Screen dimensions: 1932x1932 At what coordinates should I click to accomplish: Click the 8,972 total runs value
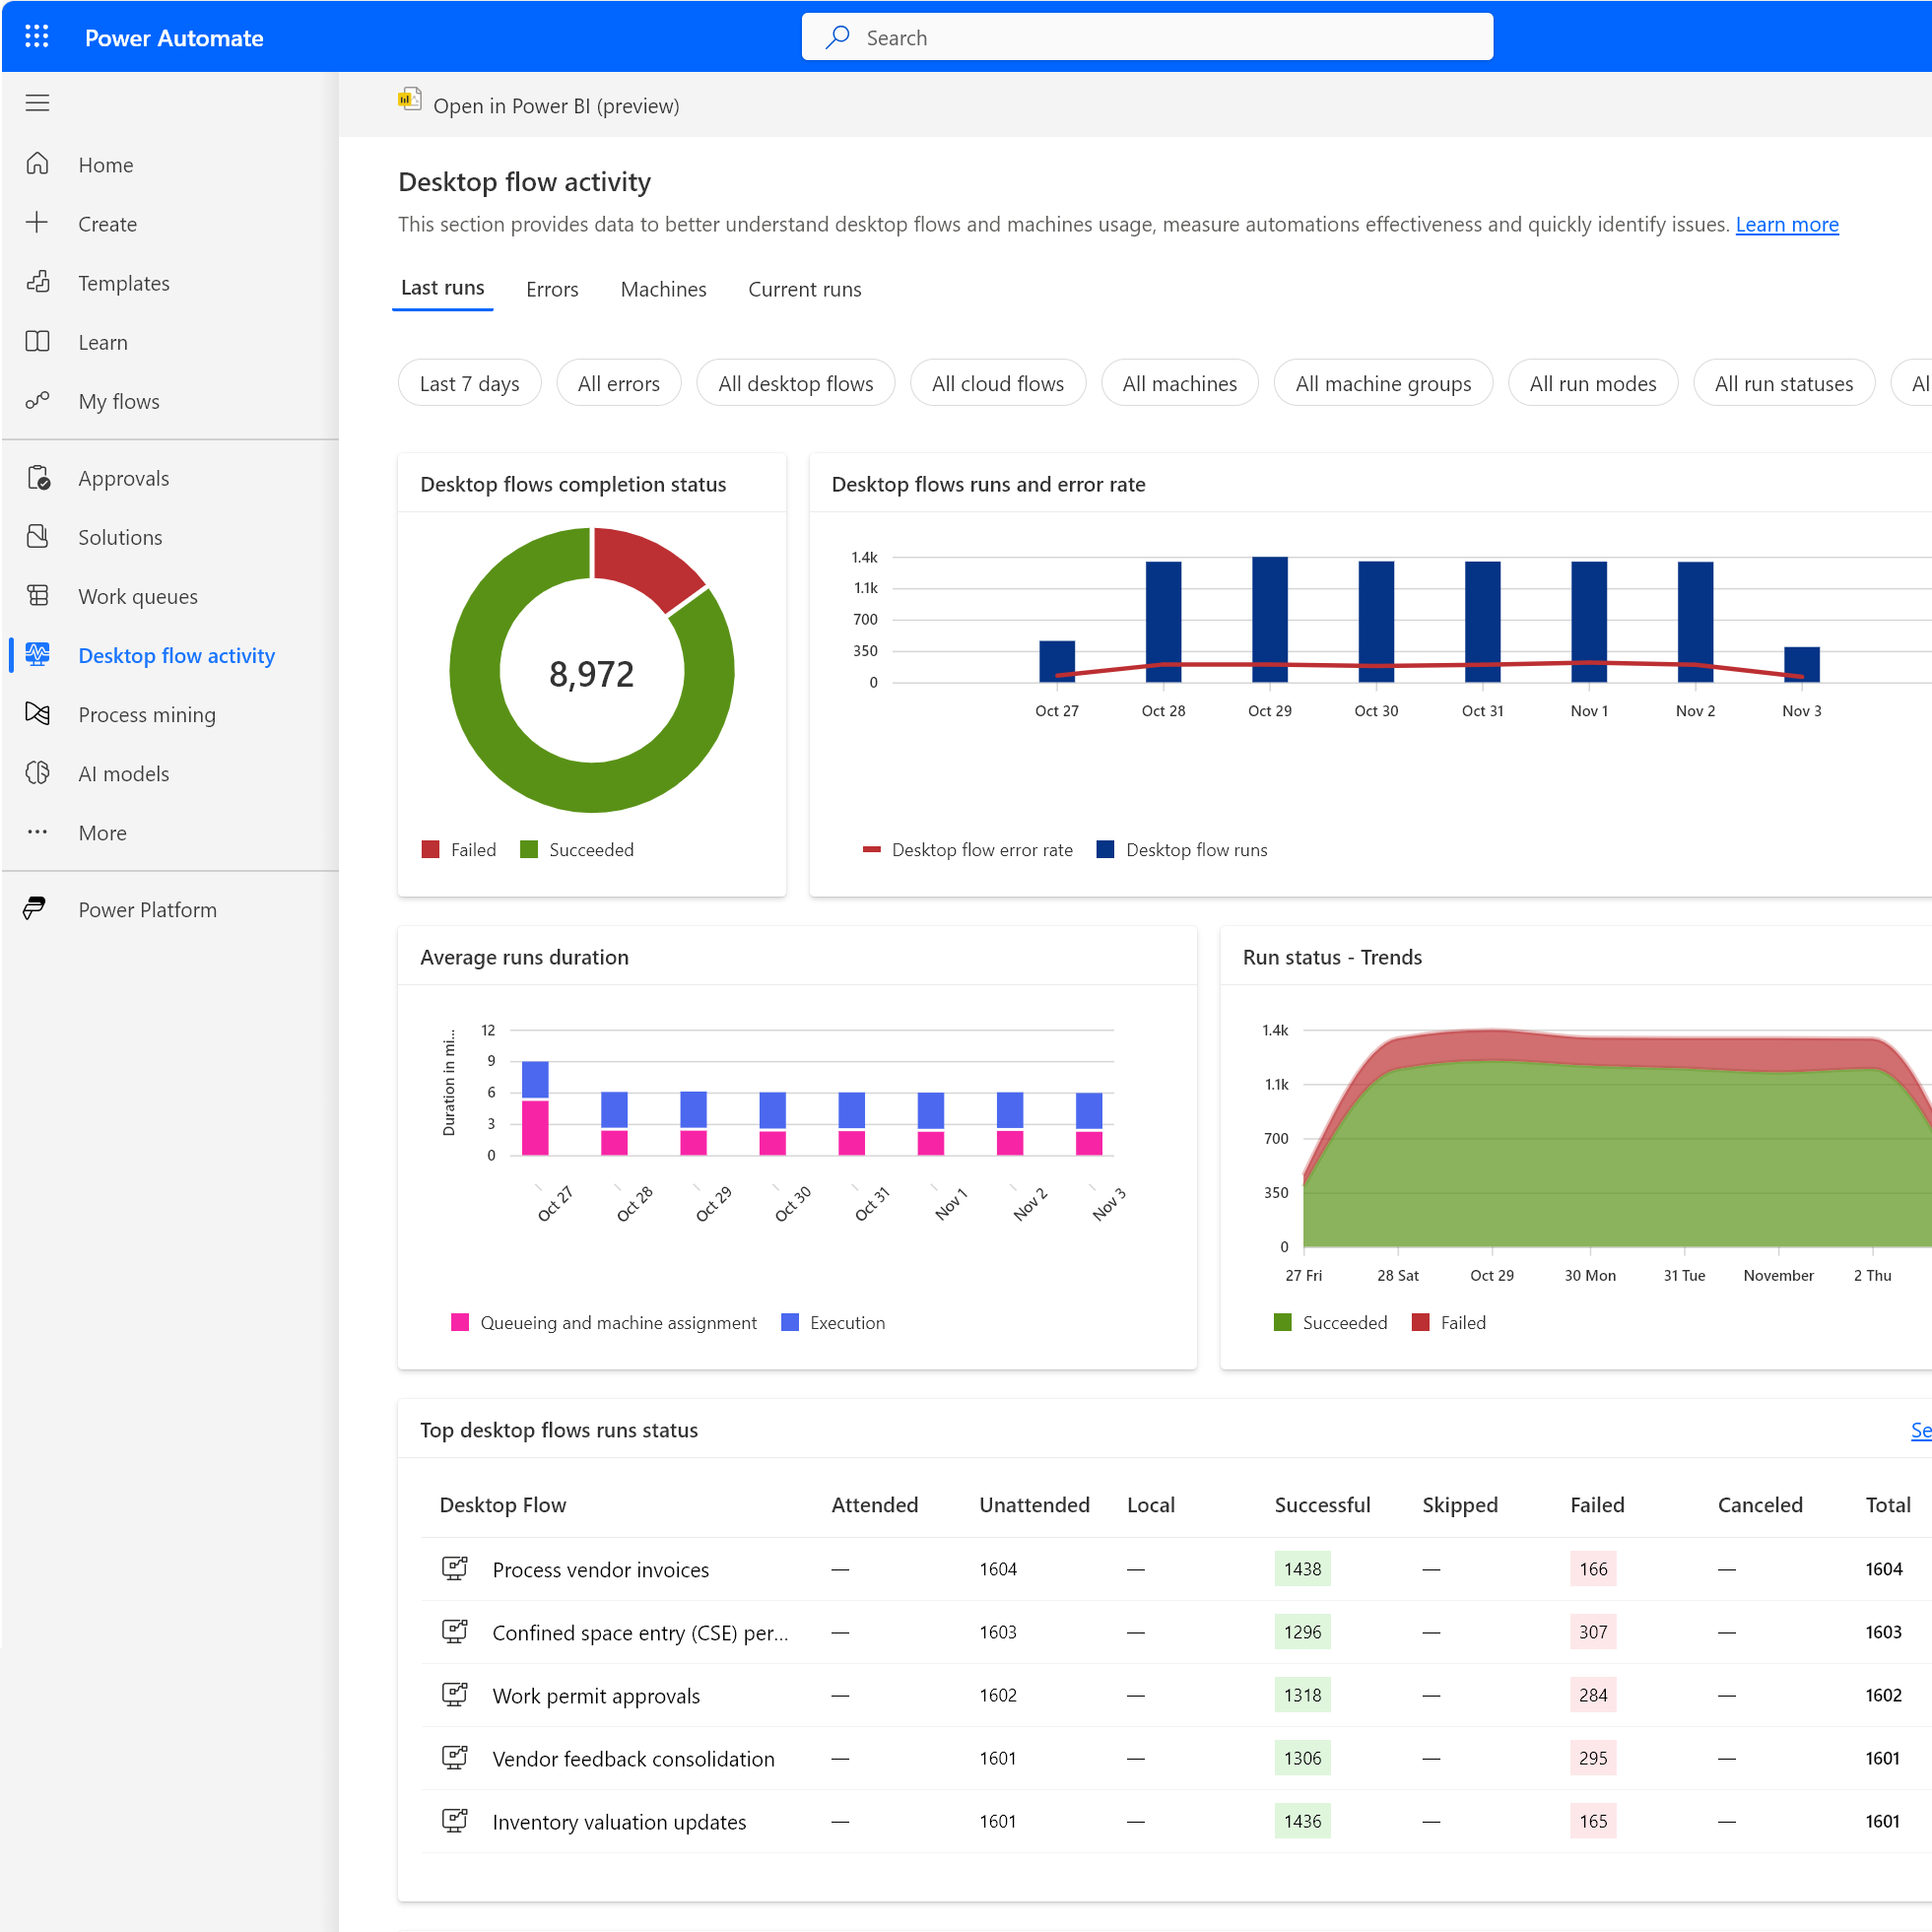tap(591, 673)
